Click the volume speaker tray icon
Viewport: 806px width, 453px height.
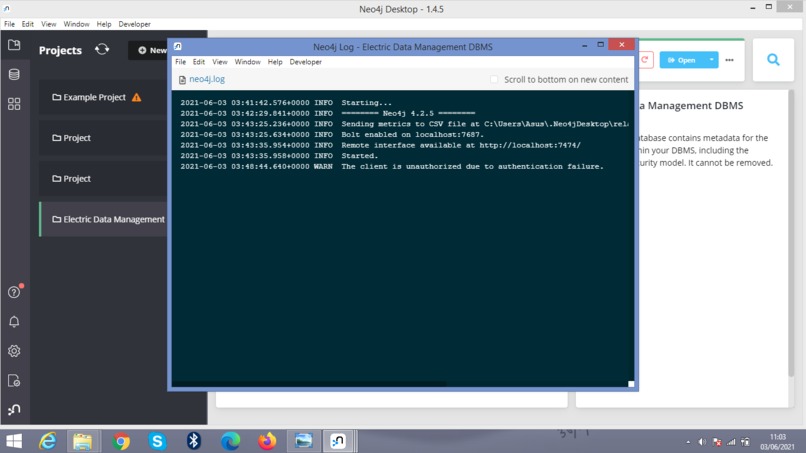pyautogui.click(x=702, y=442)
